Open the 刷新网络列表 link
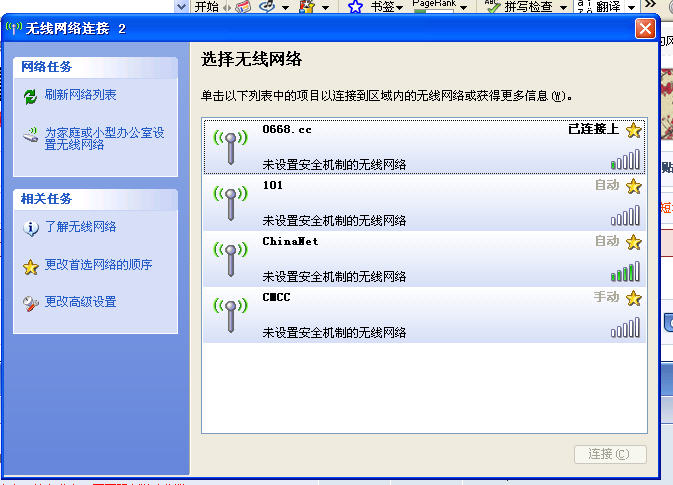 coord(81,95)
